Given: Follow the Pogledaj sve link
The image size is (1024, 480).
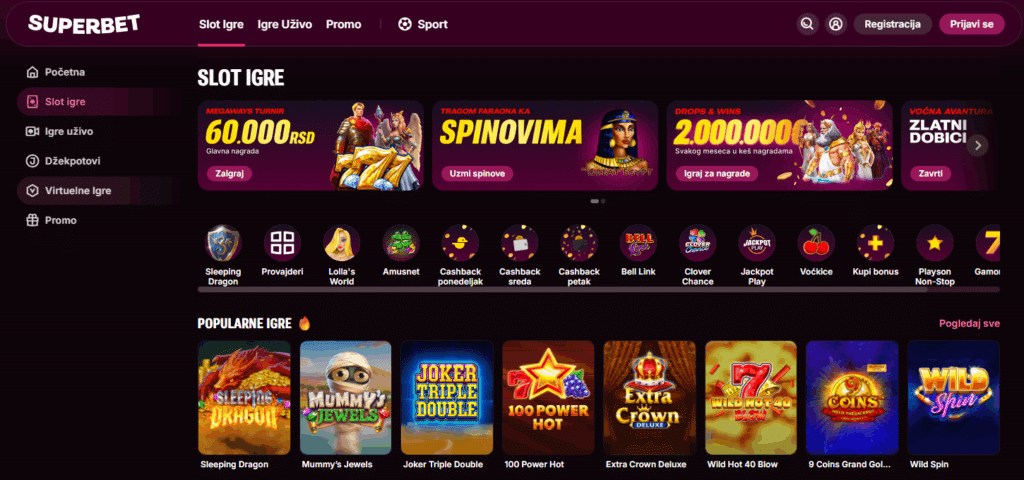Looking at the screenshot, I should click(969, 323).
